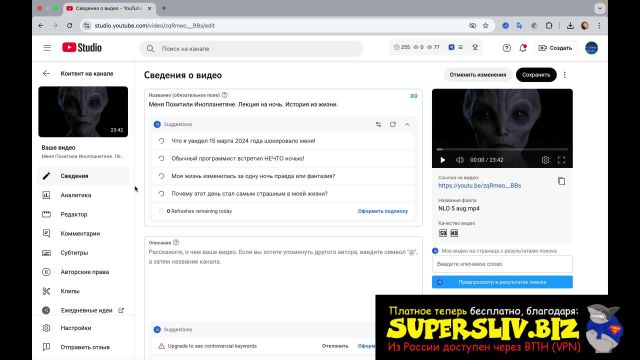Viewport: 640px width, 360px height.
Task: Refresh title suggestions with reload icon
Action: (393, 124)
